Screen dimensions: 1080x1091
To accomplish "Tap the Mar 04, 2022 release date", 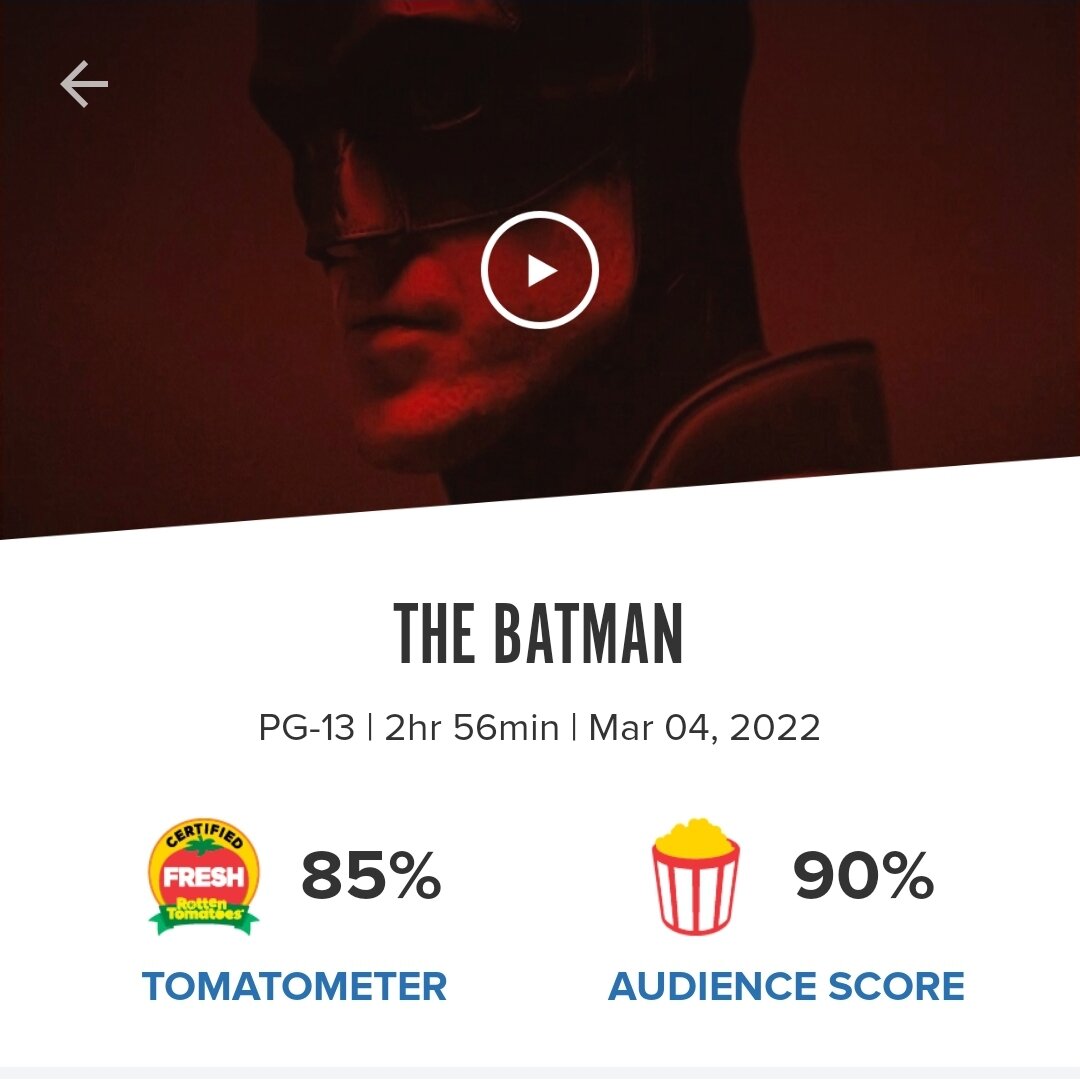I will coord(704,728).
